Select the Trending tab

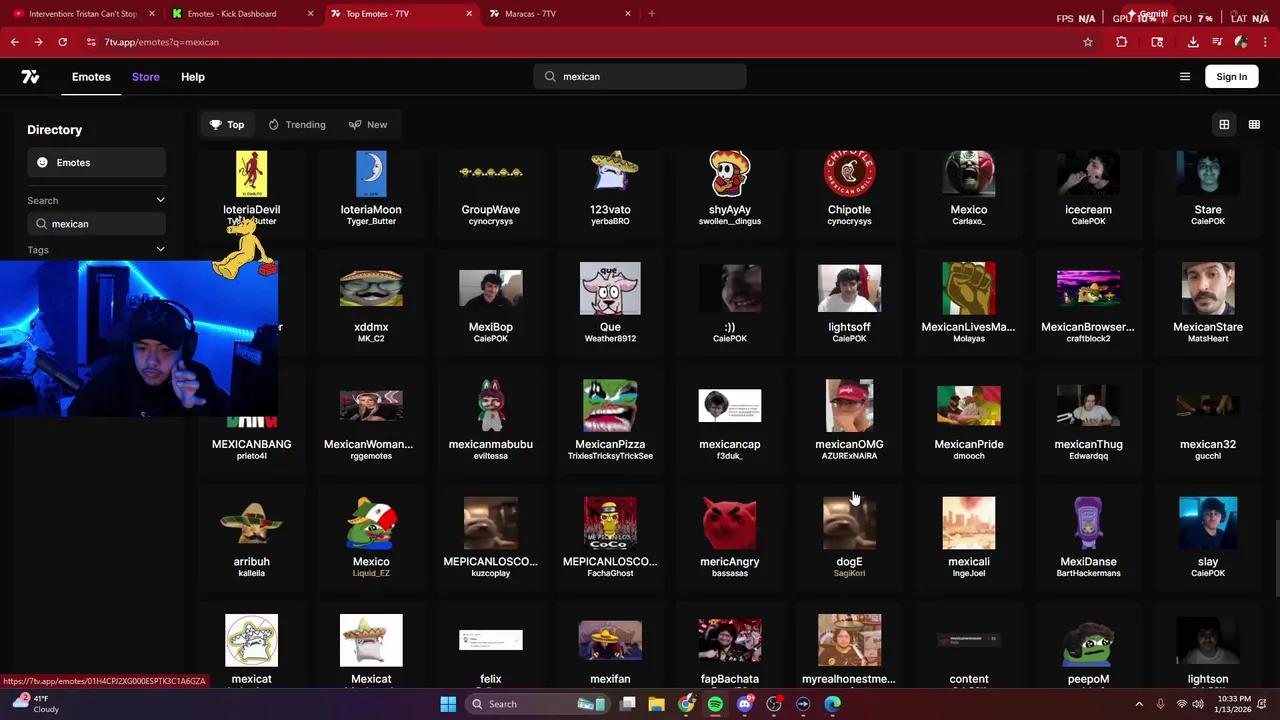[297, 125]
